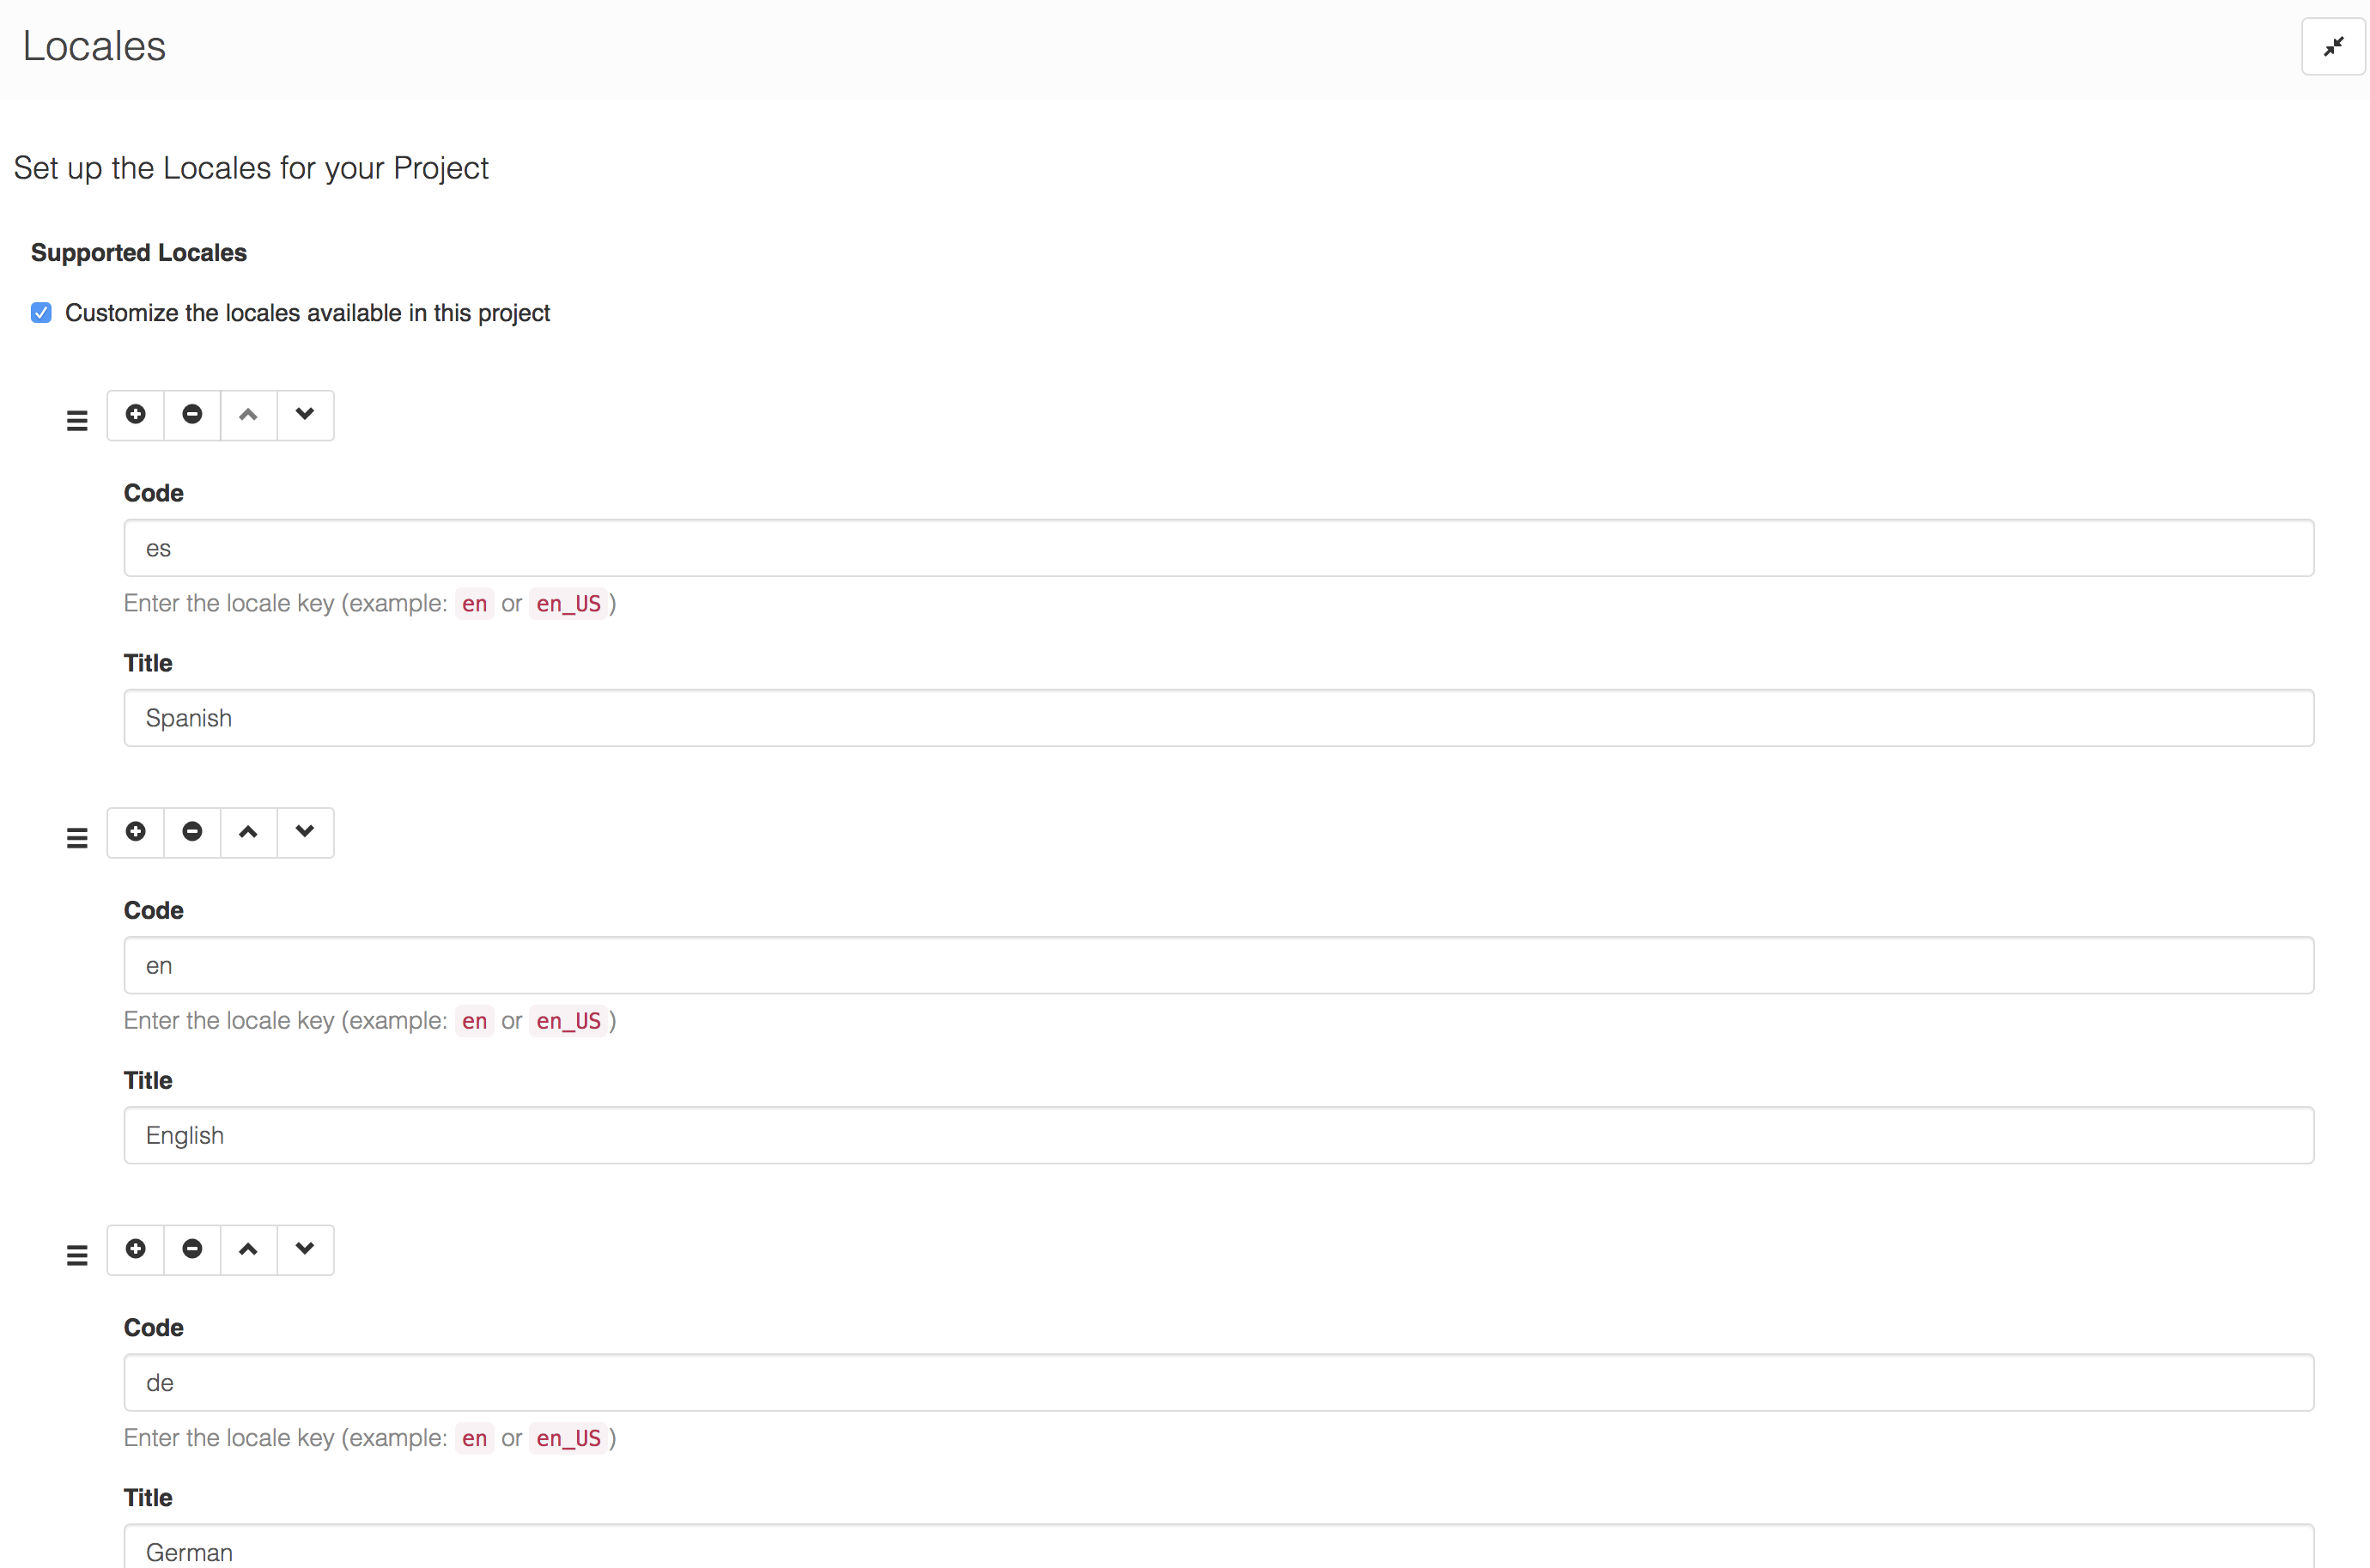Add a locale after the English entry
This screenshot has width=2370, height=1568.
[136, 831]
